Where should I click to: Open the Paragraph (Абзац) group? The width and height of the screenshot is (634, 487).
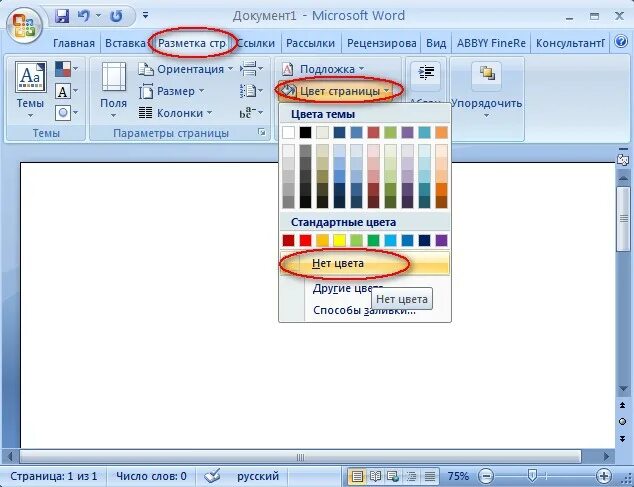click(426, 81)
